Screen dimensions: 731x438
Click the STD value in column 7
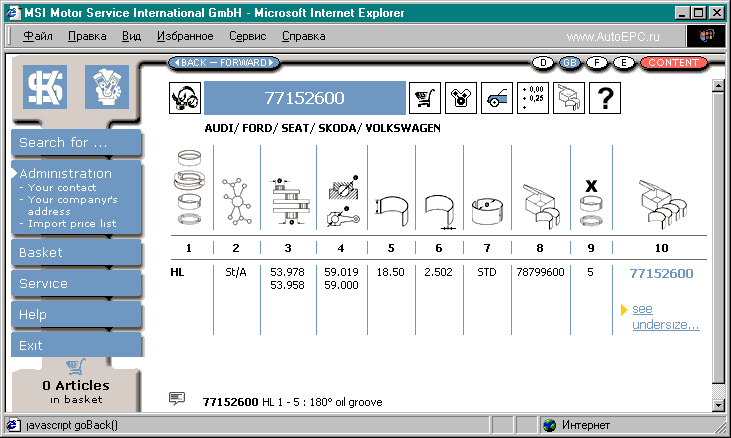pos(487,272)
